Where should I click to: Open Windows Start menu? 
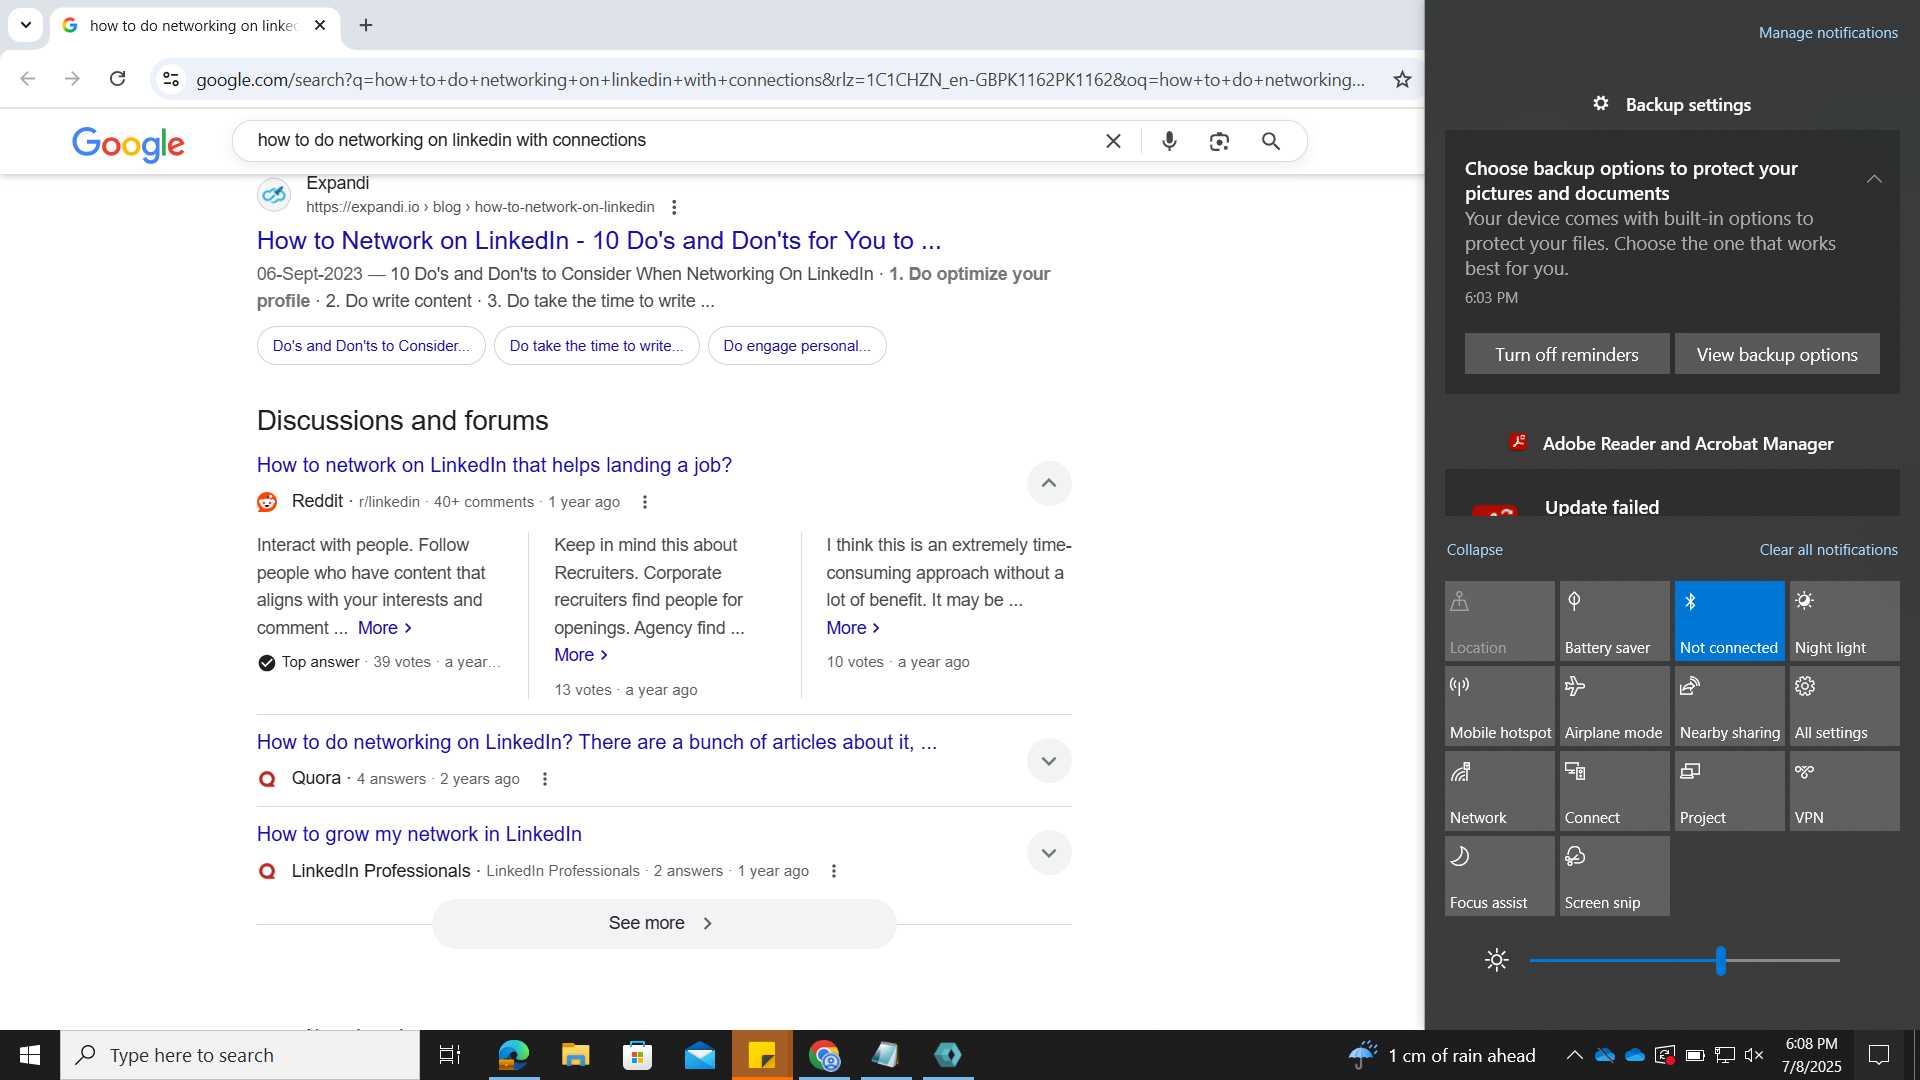(x=30, y=1055)
